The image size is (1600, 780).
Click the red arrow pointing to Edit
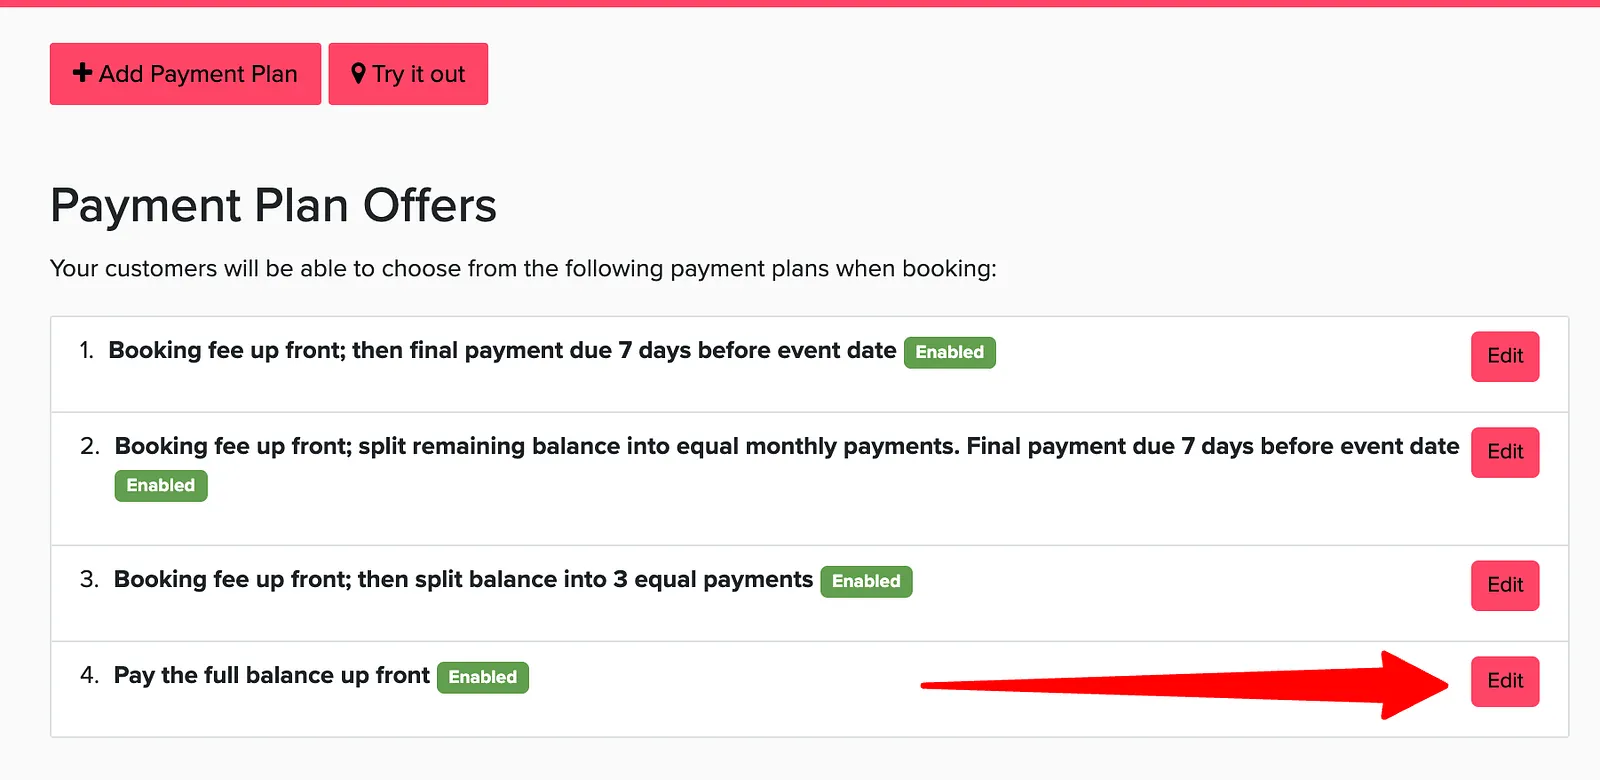pos(1185,685)
